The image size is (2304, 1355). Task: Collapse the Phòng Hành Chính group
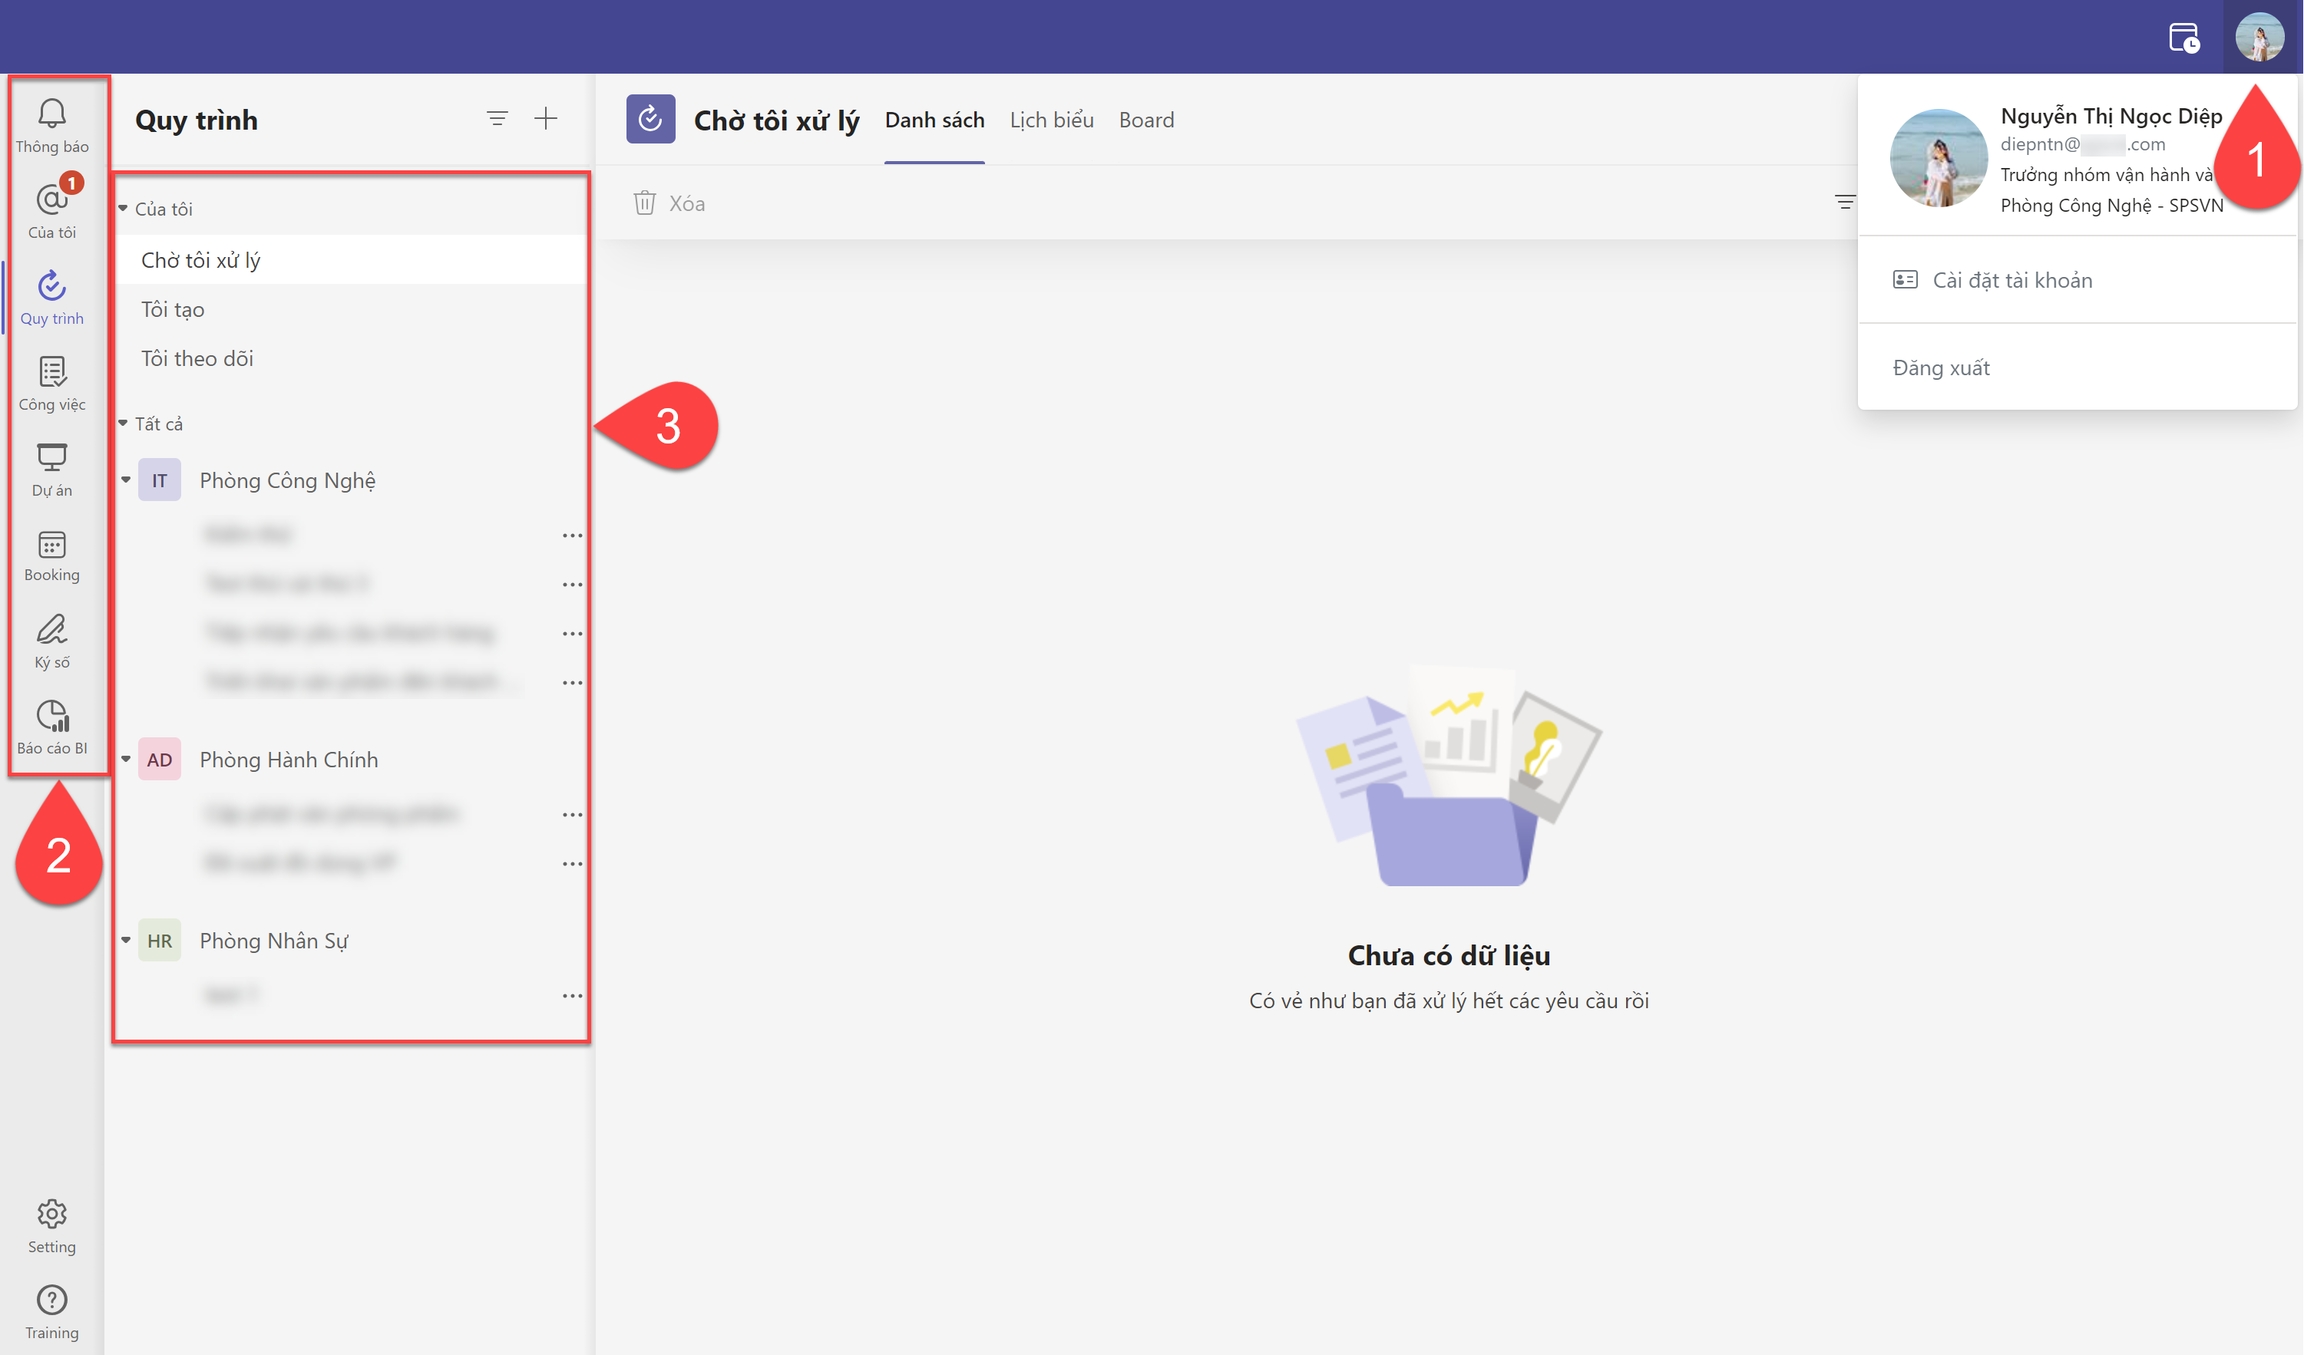(x=126, y=760)
